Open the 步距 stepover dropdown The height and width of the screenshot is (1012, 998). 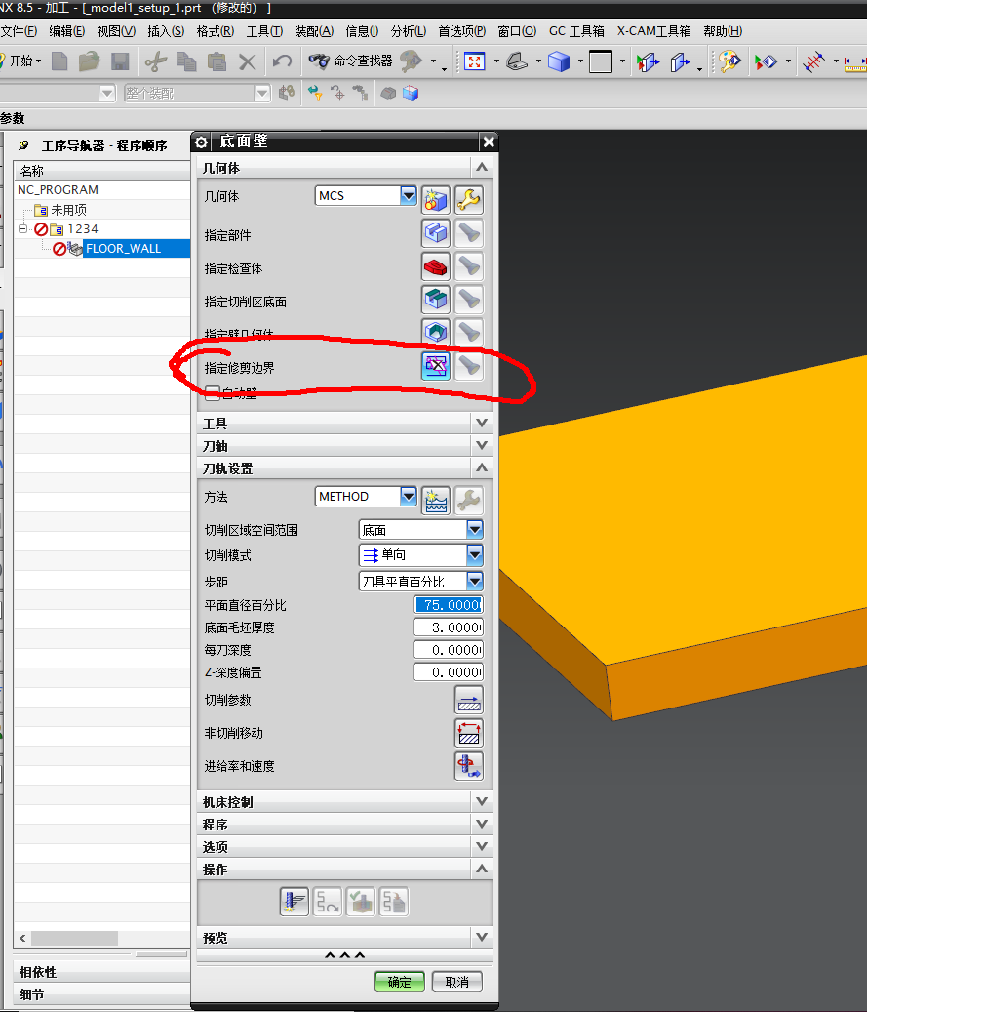click(475, 581)
